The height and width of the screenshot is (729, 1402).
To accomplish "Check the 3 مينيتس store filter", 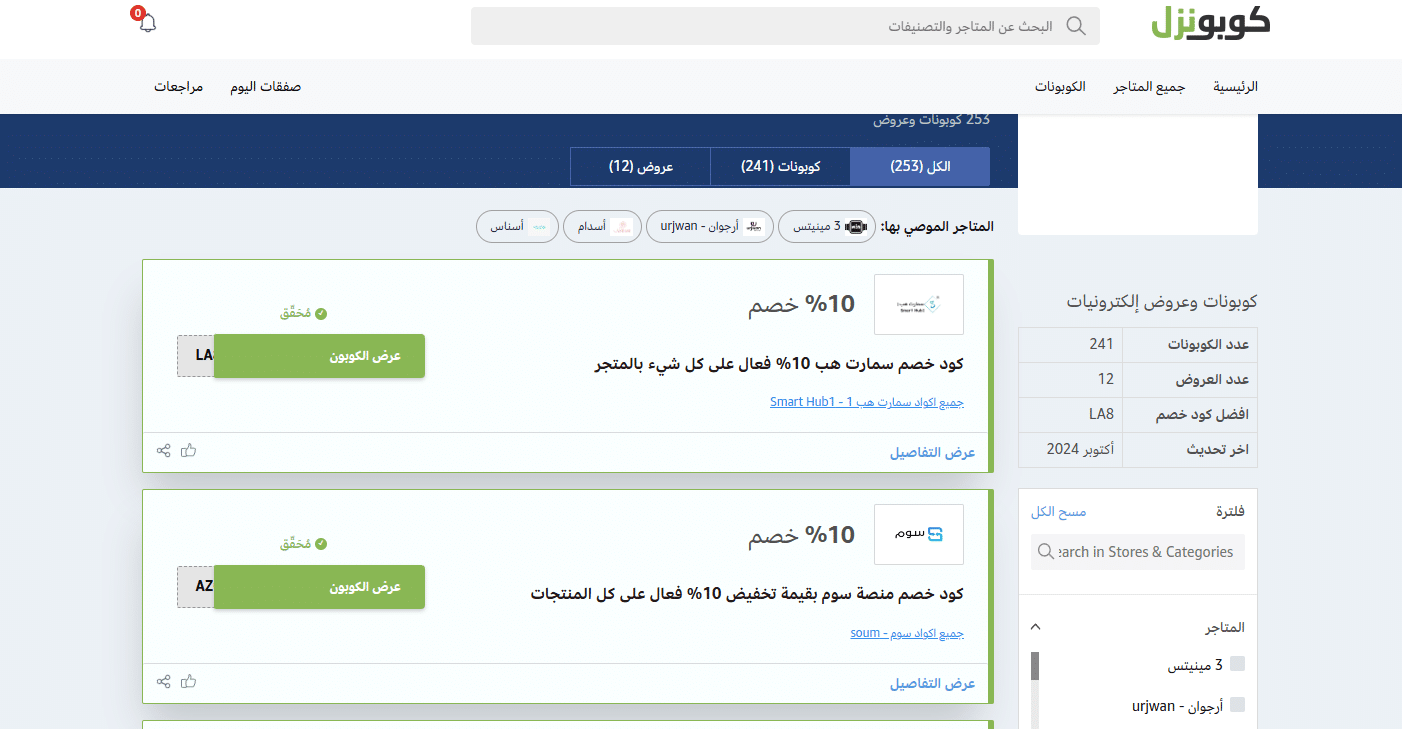I will point(1238,664).
